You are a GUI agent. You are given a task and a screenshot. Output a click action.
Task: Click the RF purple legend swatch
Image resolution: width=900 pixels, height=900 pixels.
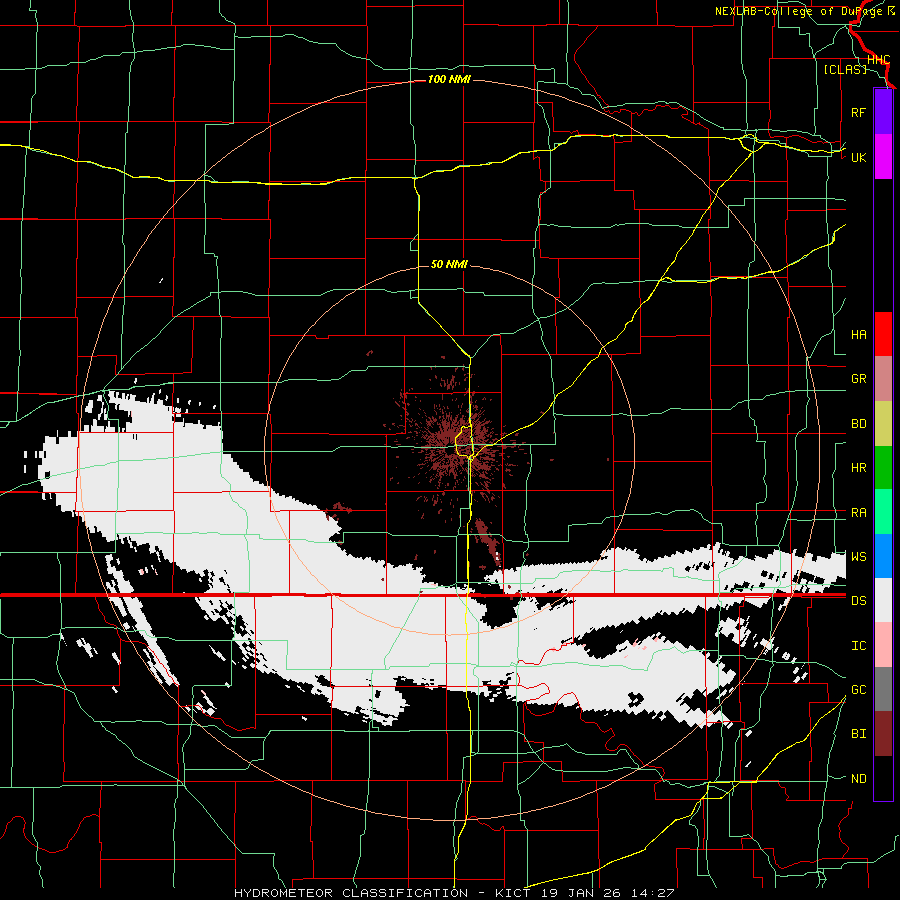[x=883, y=112]
